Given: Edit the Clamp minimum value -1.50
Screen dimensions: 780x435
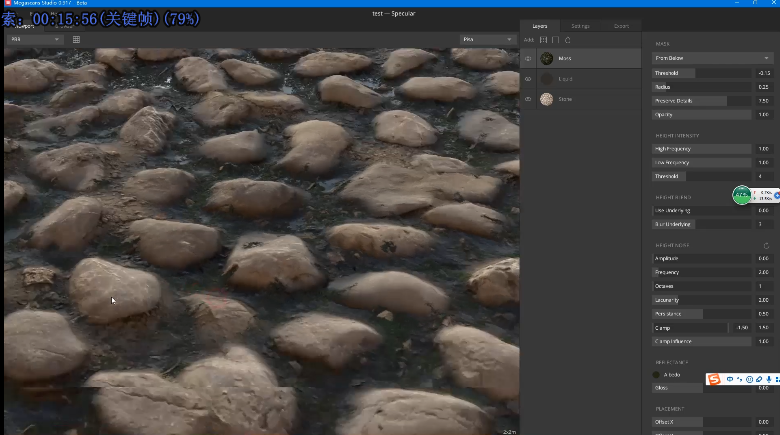Looking at the screenshot, I should pos(742,328).
